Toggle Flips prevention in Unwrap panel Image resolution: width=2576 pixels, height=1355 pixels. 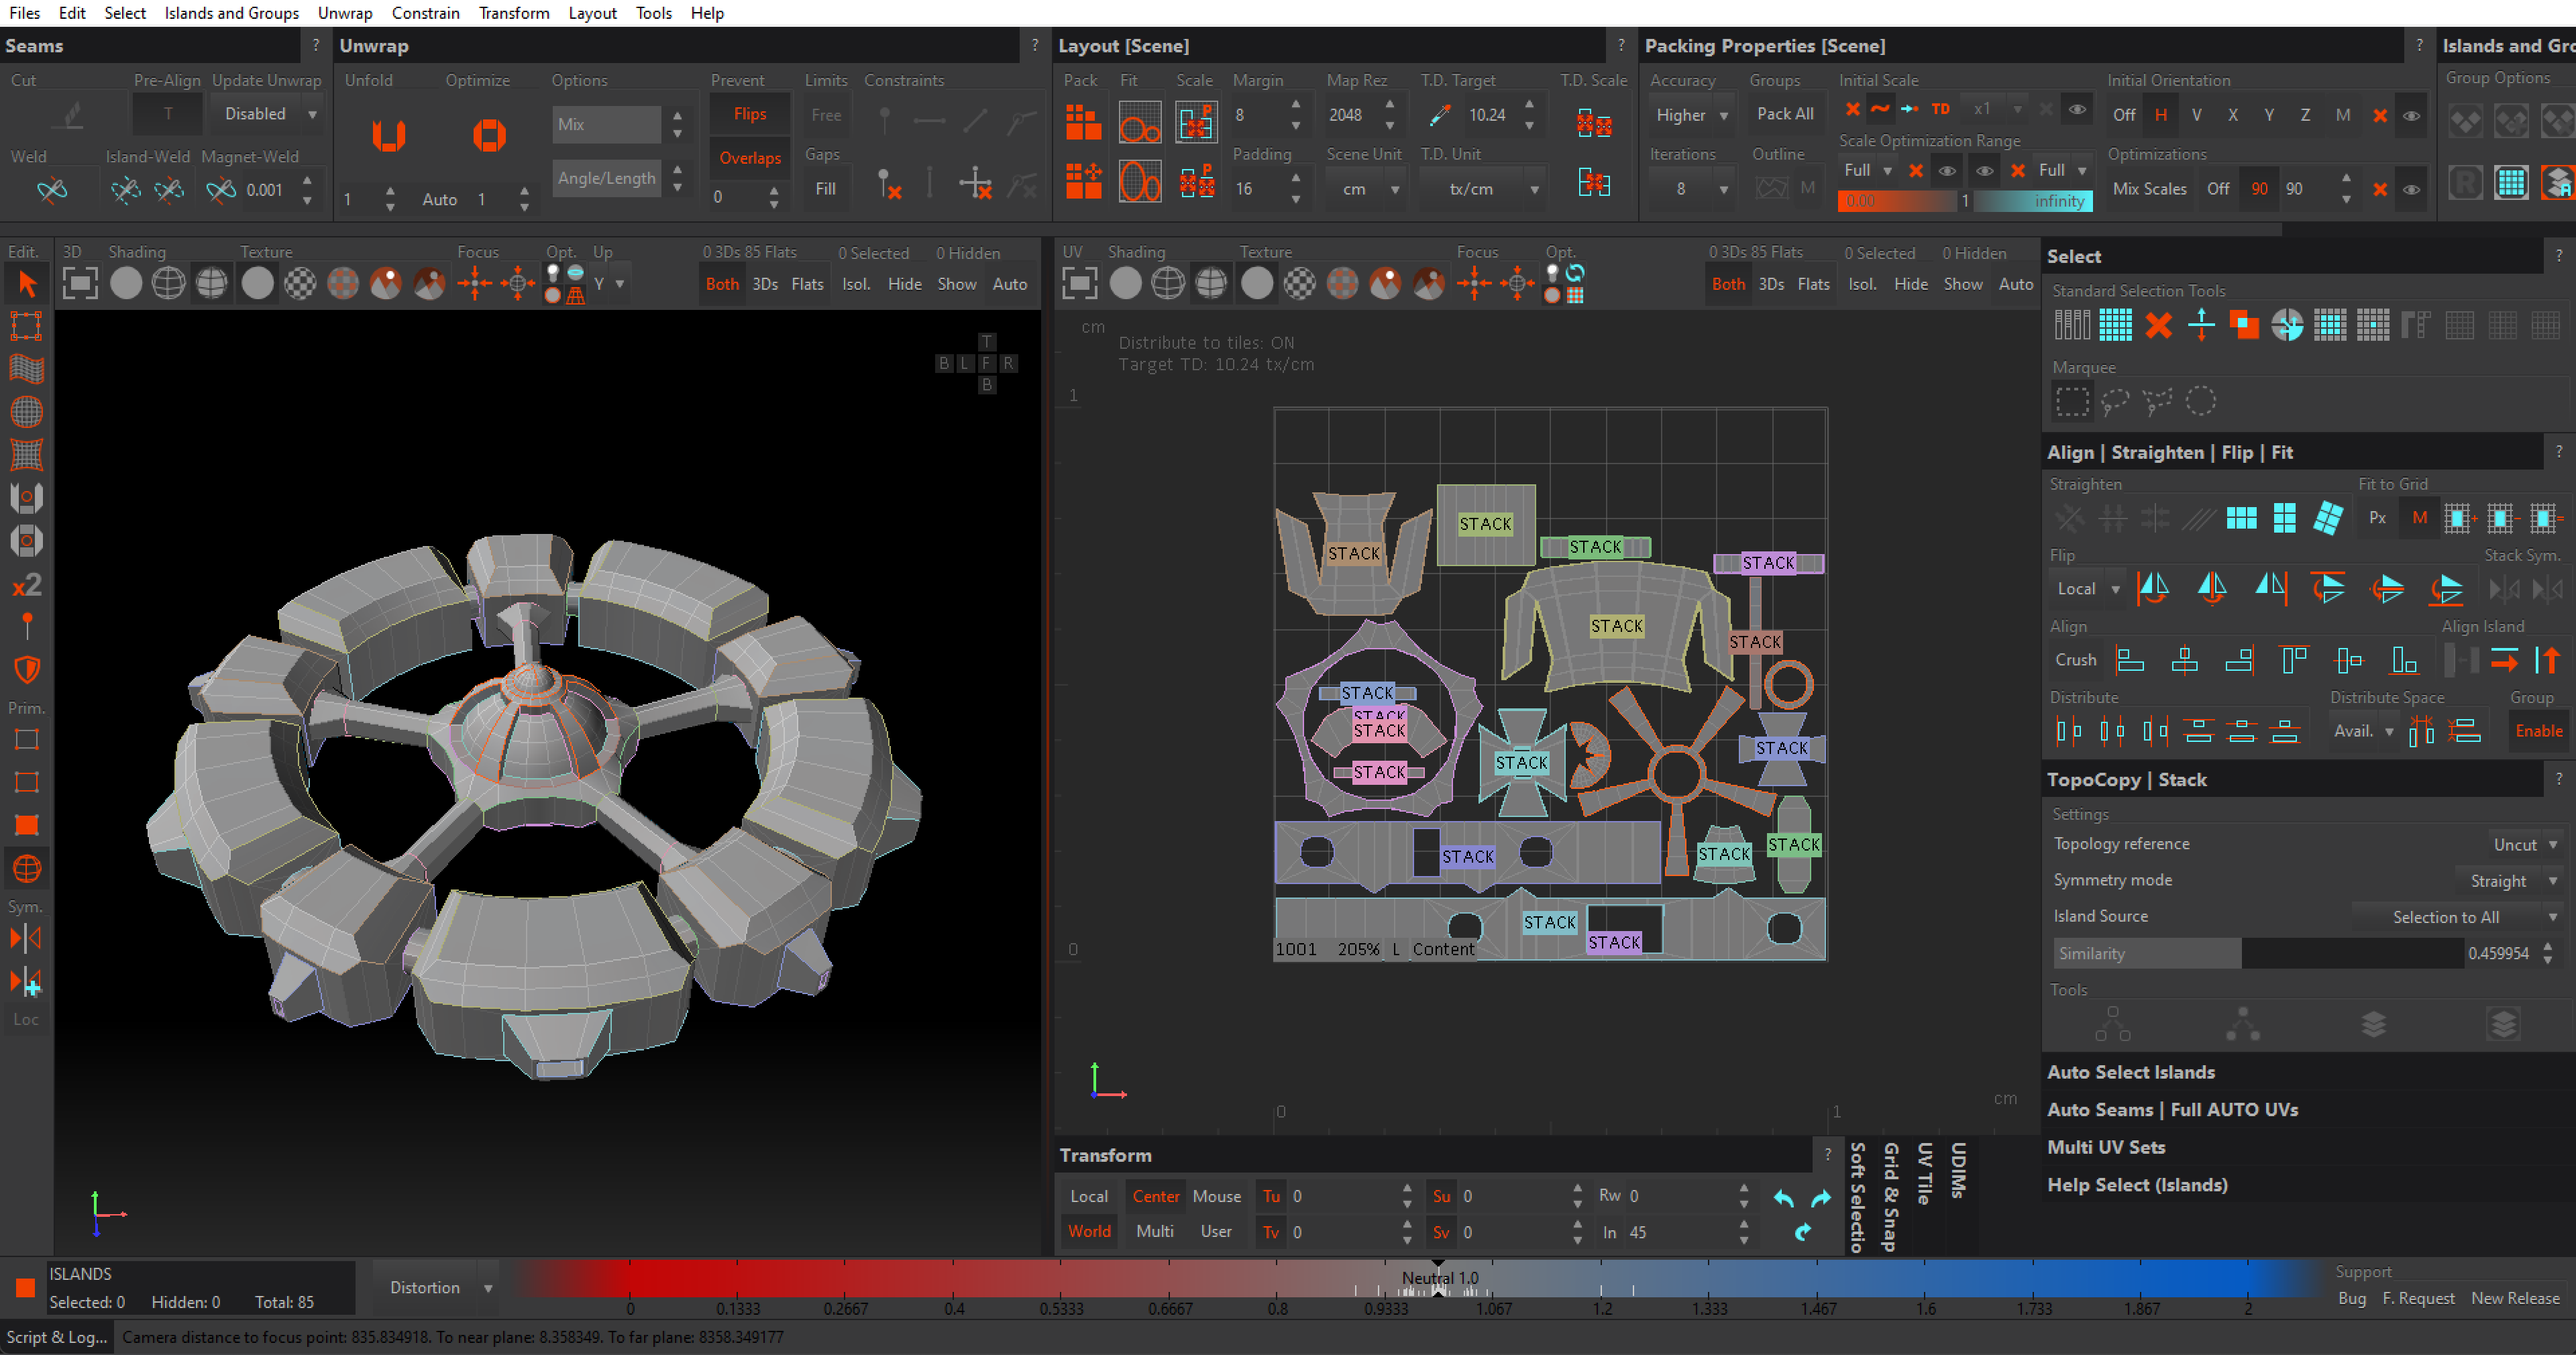click(x=749, y=114)
